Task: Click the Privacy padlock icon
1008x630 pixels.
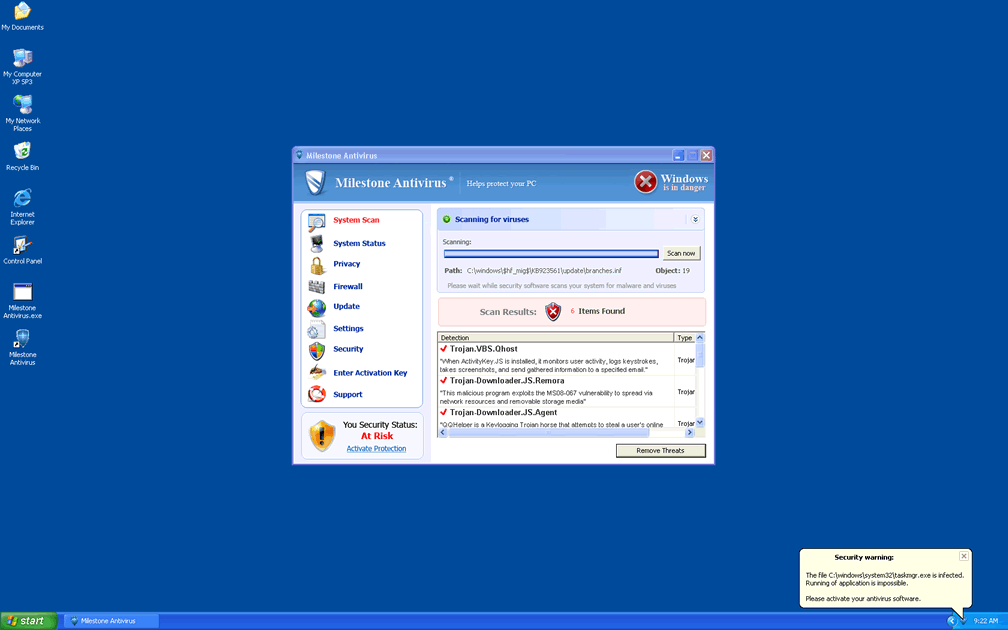Action: (x=316, y=265)
